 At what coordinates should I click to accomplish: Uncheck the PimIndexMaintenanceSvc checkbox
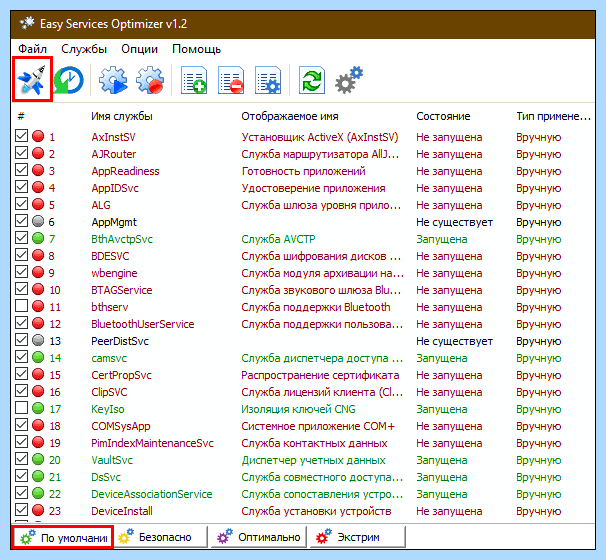22,442
